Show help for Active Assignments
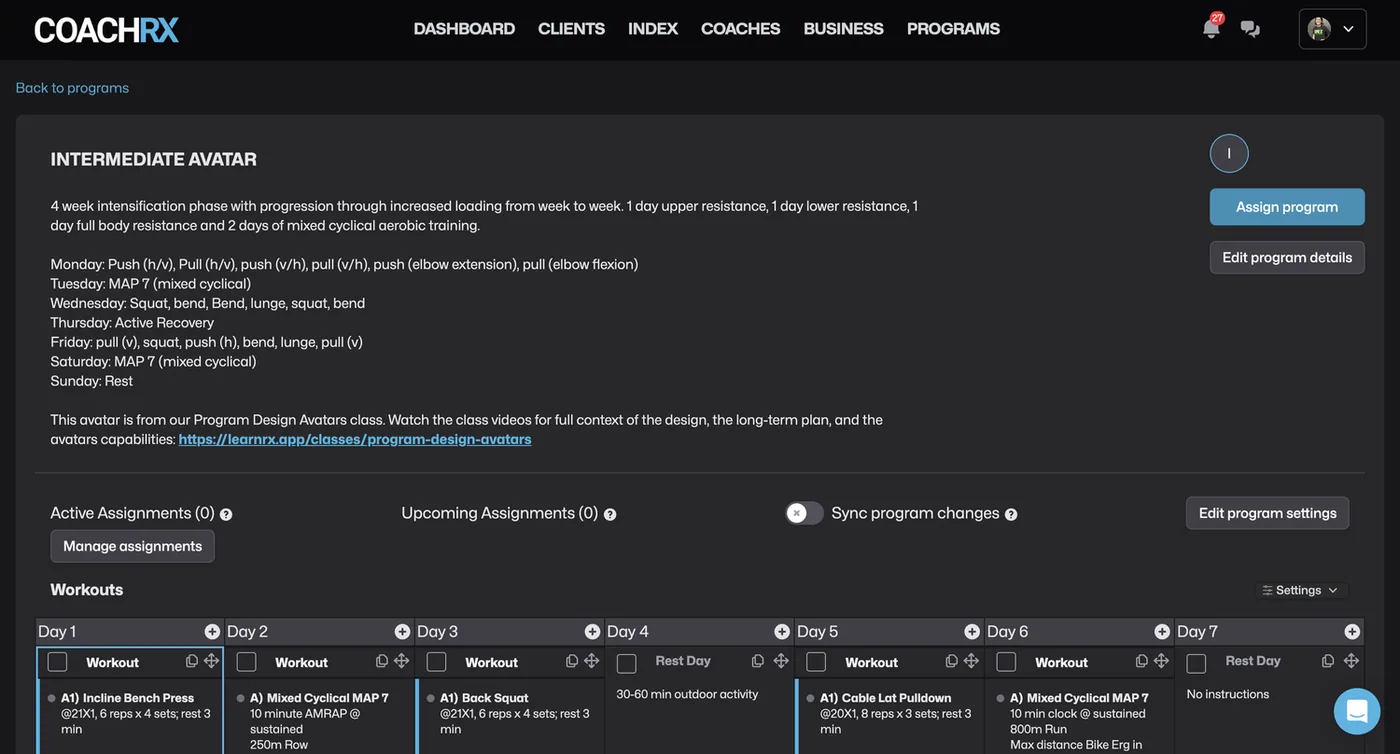Viewport: 1400px width, 754px height. 226,514
